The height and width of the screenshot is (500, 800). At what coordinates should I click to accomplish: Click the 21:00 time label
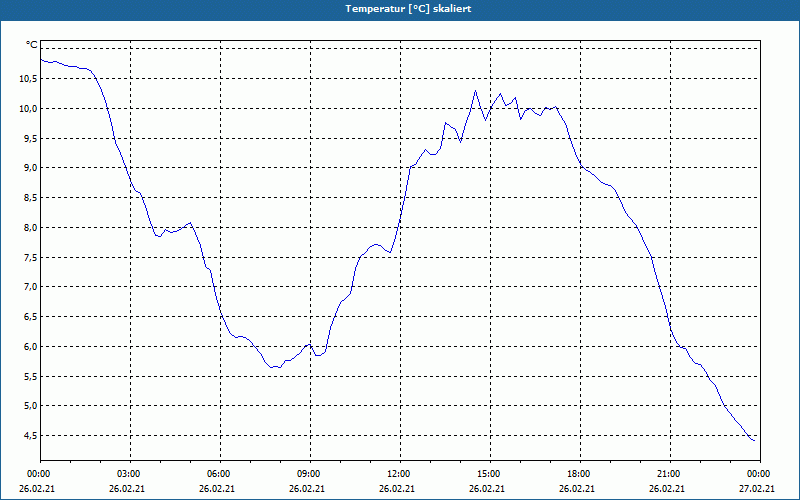coord(669,474)
